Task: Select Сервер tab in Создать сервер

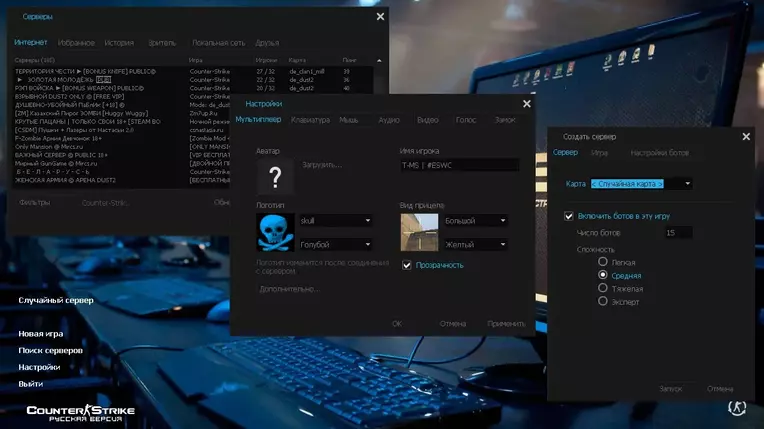Action: pos(565,153)
